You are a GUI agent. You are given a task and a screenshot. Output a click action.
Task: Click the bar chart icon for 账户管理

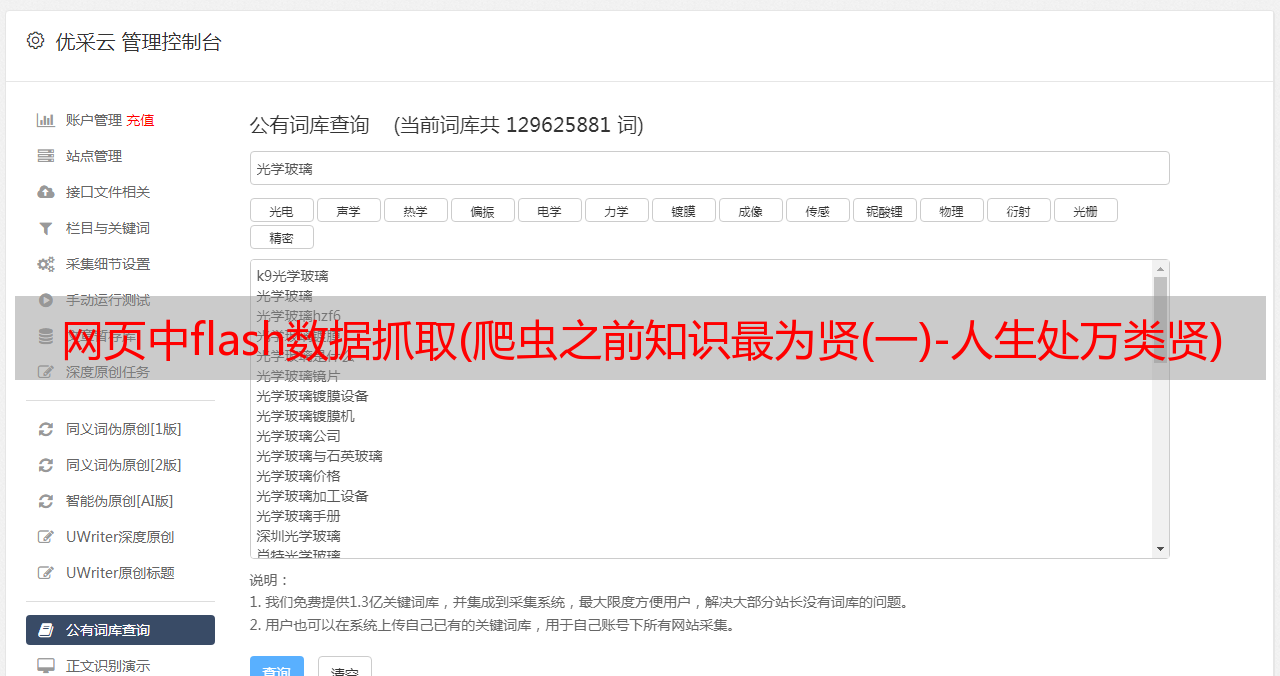pos(46,120)
